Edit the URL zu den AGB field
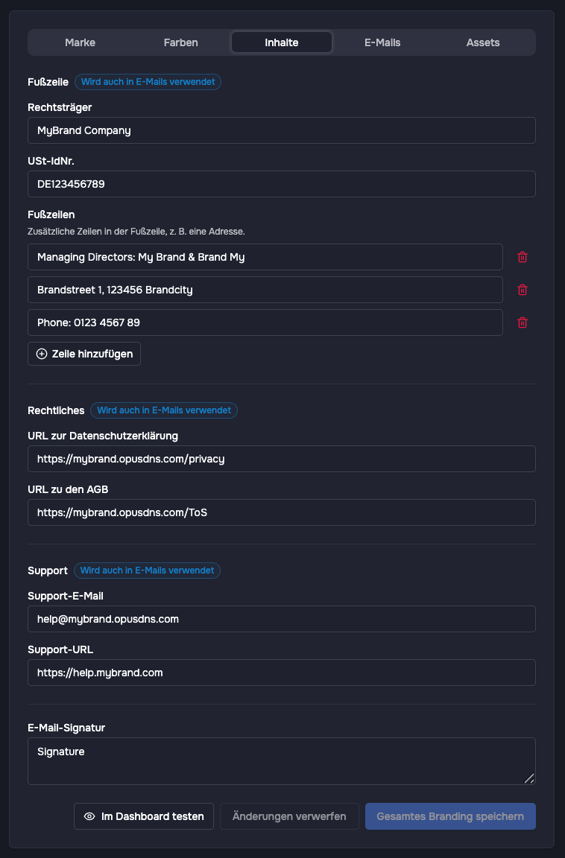 [282, 512]
